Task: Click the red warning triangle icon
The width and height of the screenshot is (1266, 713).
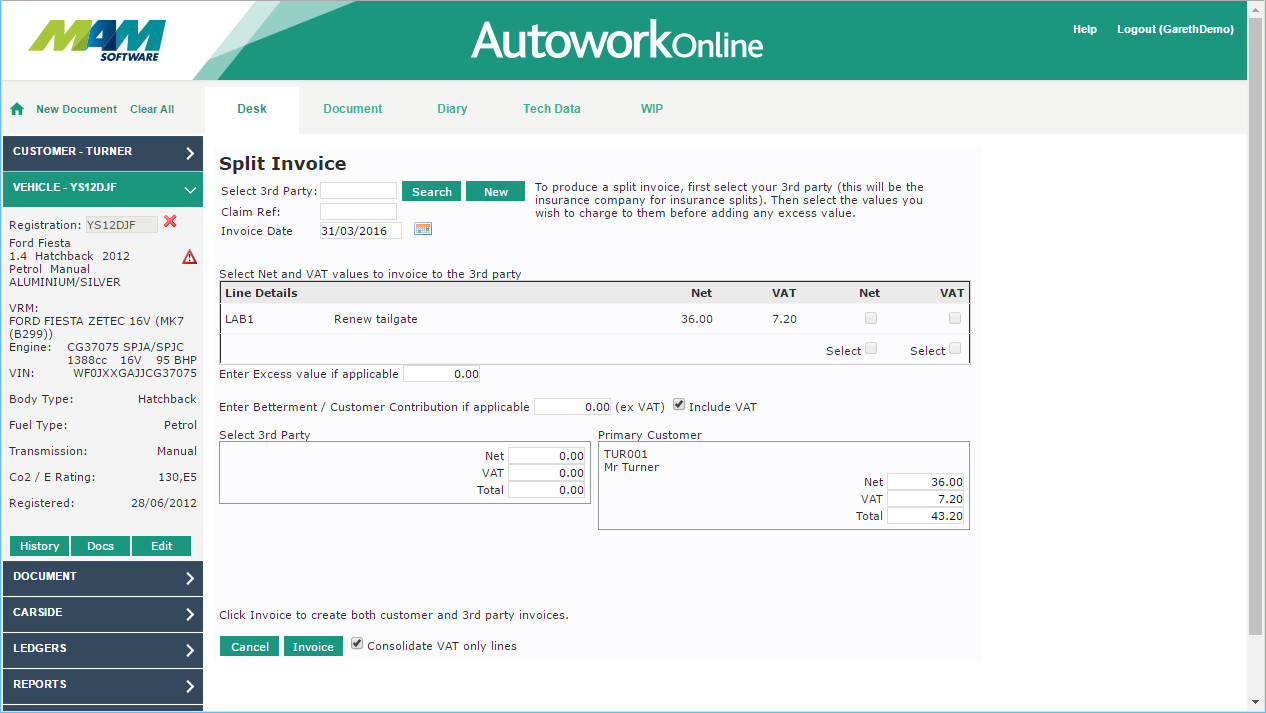Action: tap(189, 257)
